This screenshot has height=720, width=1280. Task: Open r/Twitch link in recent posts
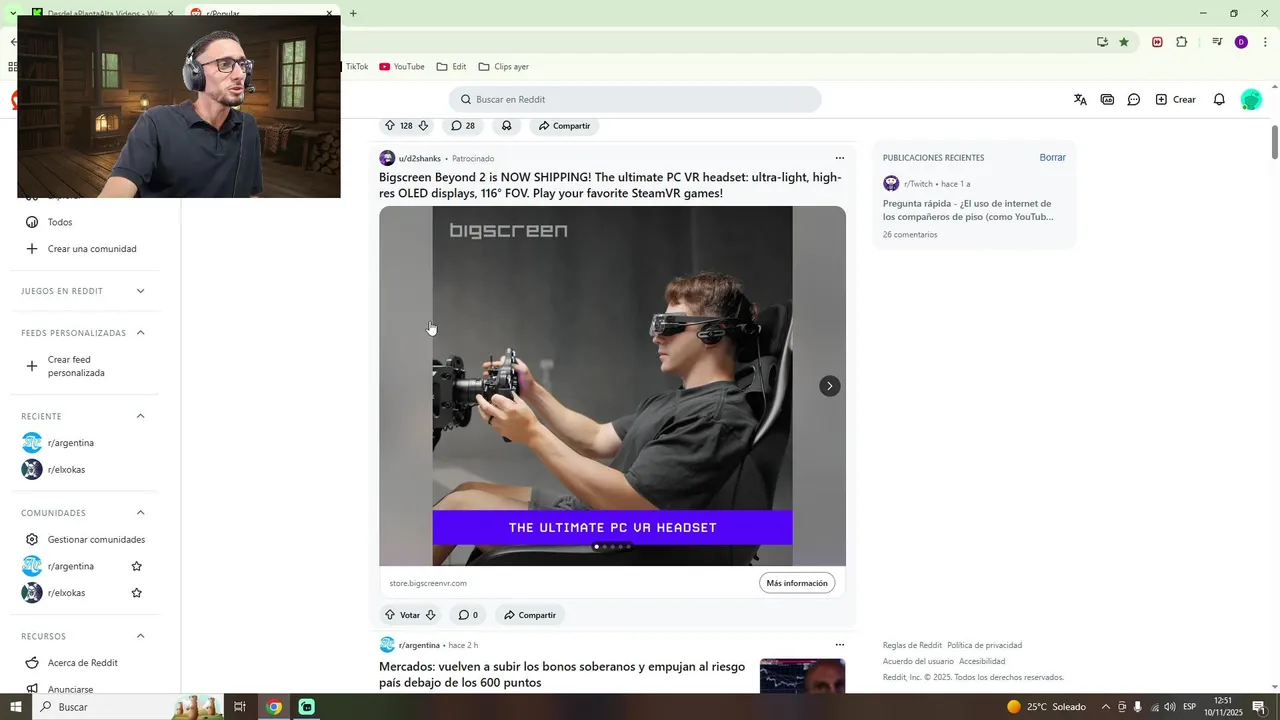pyautogui.click(x=918, y=184)
